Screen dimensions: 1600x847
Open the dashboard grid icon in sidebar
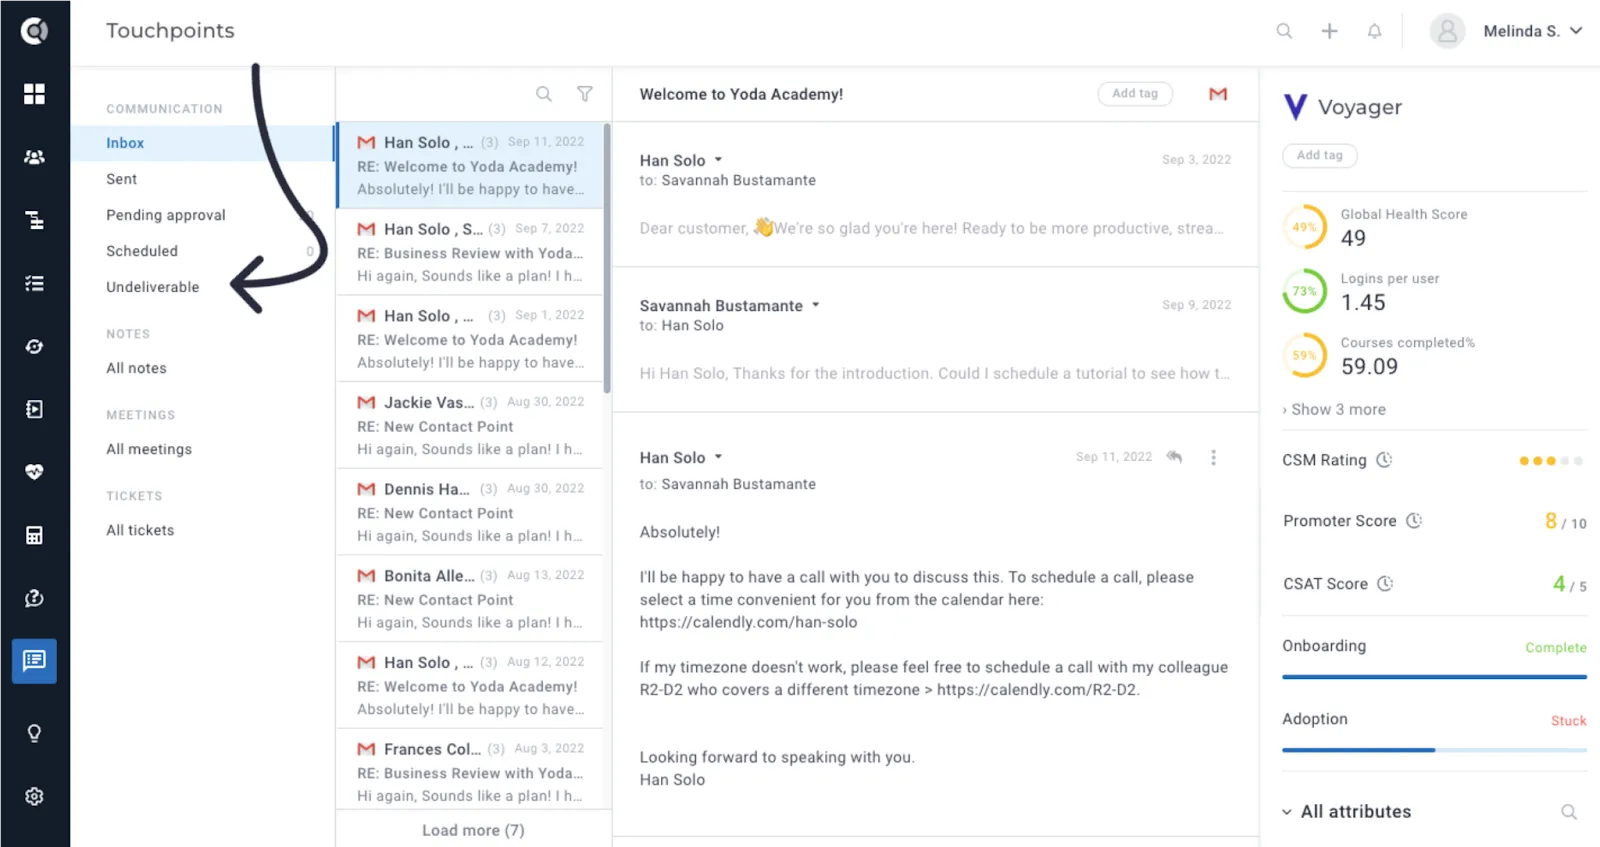click(x=34, y=94)
